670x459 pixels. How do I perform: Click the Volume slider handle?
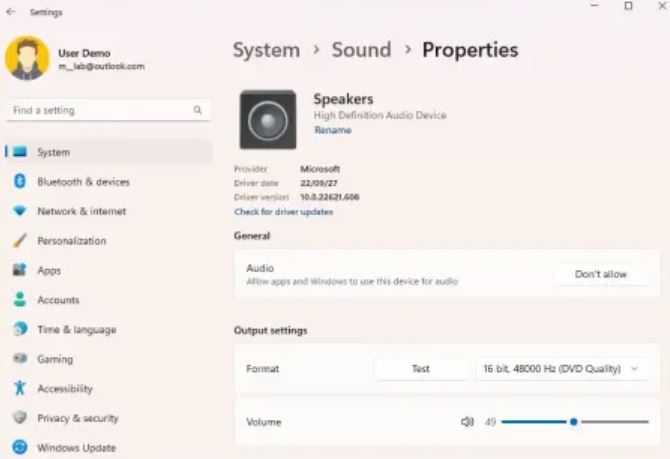[x=573, y=422]
